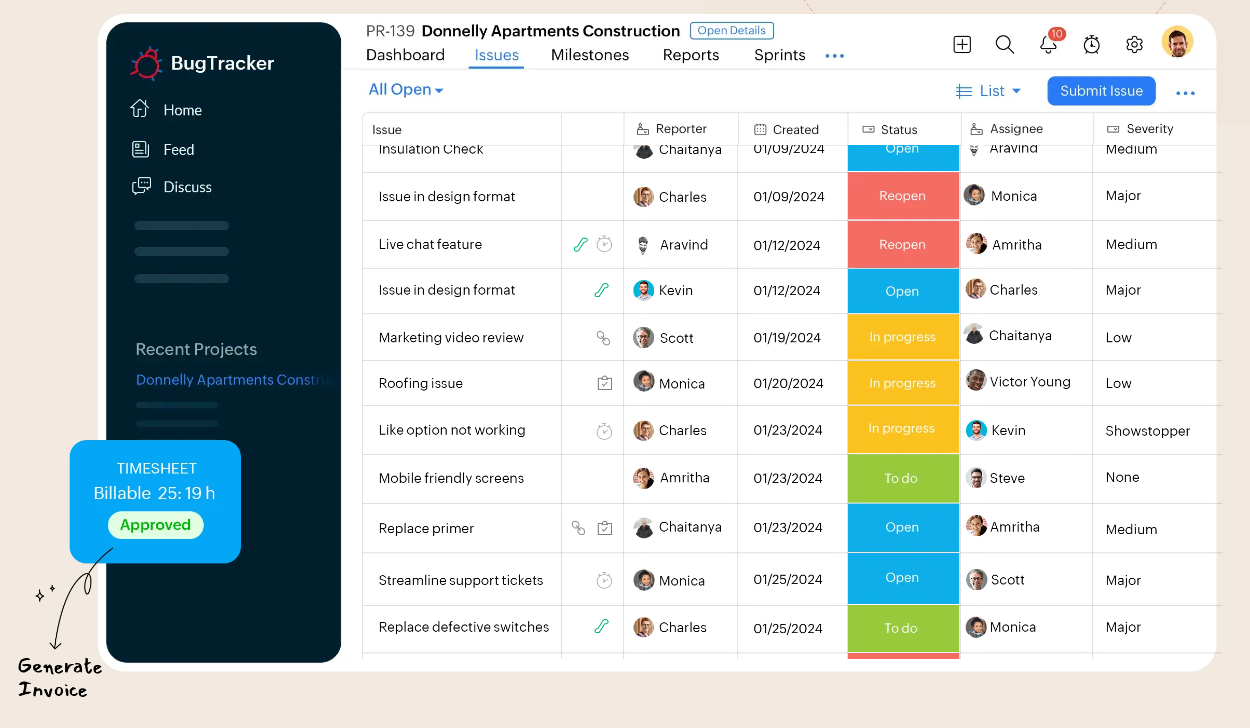Click link icon on Marketing video review row

click(x=603, y=338)
